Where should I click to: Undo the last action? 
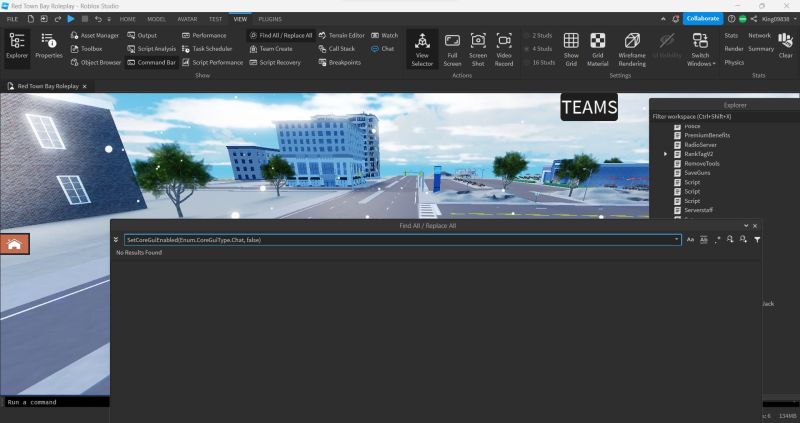coord(98,19)
